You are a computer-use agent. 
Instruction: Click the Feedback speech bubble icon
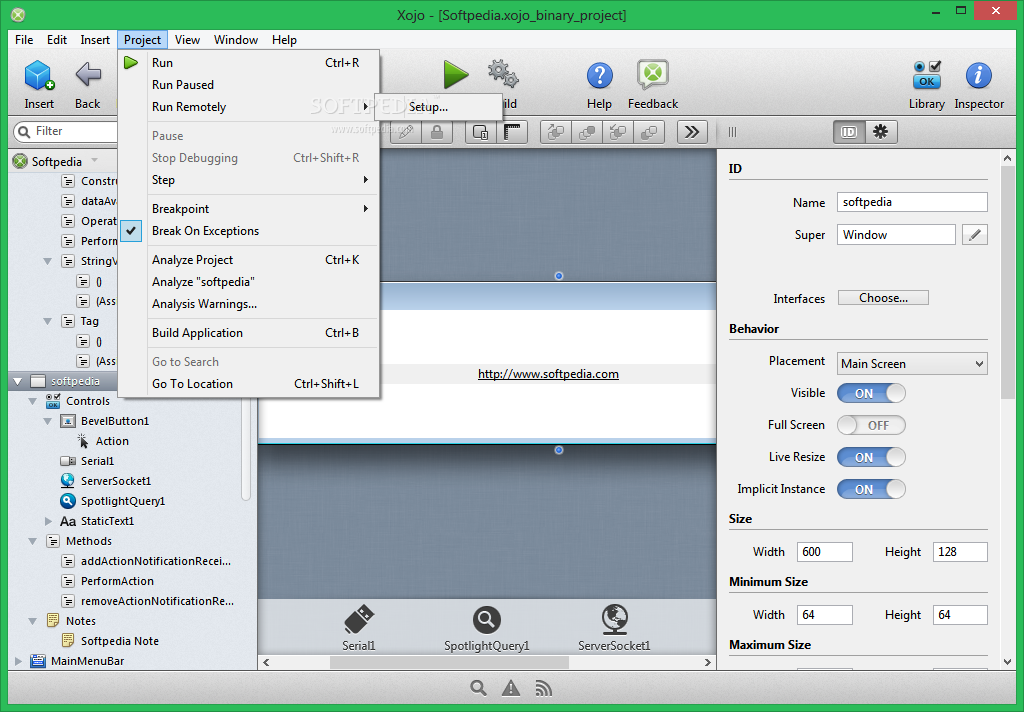tap(652, 74)
